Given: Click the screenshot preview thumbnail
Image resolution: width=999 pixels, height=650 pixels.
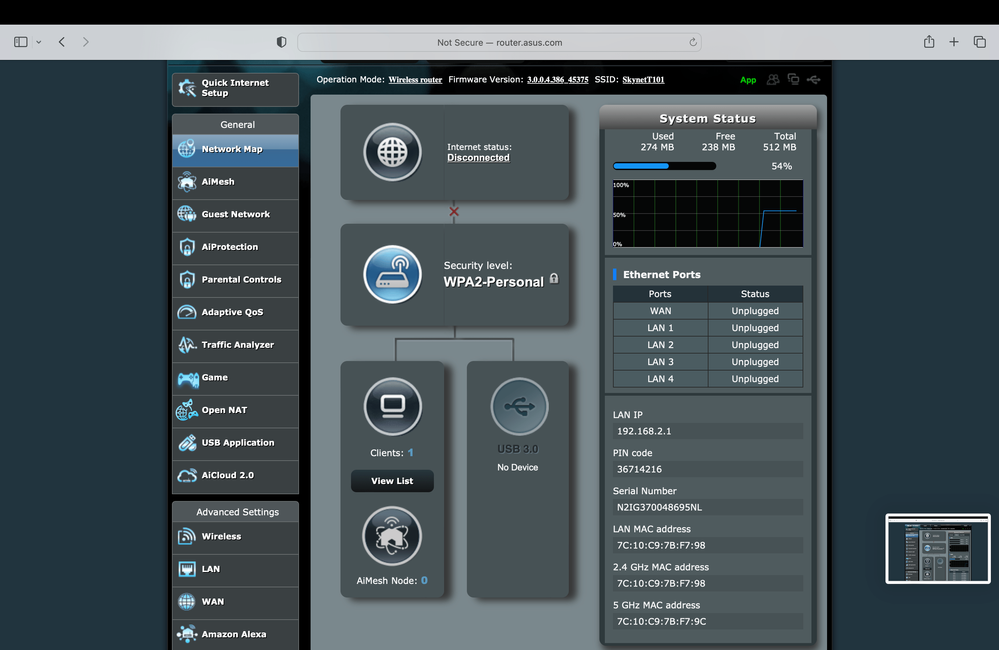Looking at the screenshot, I should (x=938, y=548).
